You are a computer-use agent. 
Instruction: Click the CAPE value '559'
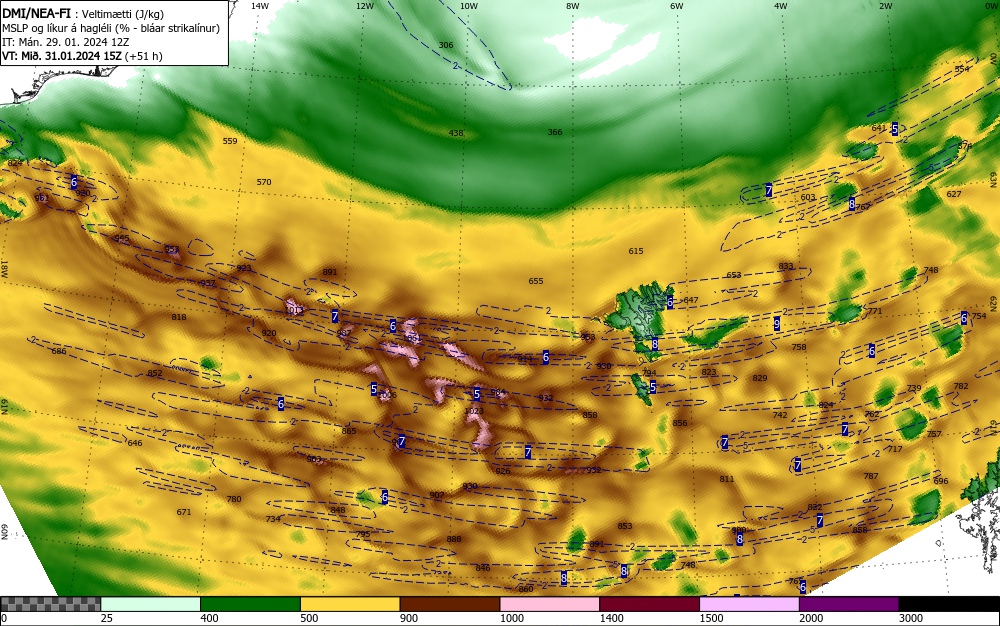coord(230,141)
